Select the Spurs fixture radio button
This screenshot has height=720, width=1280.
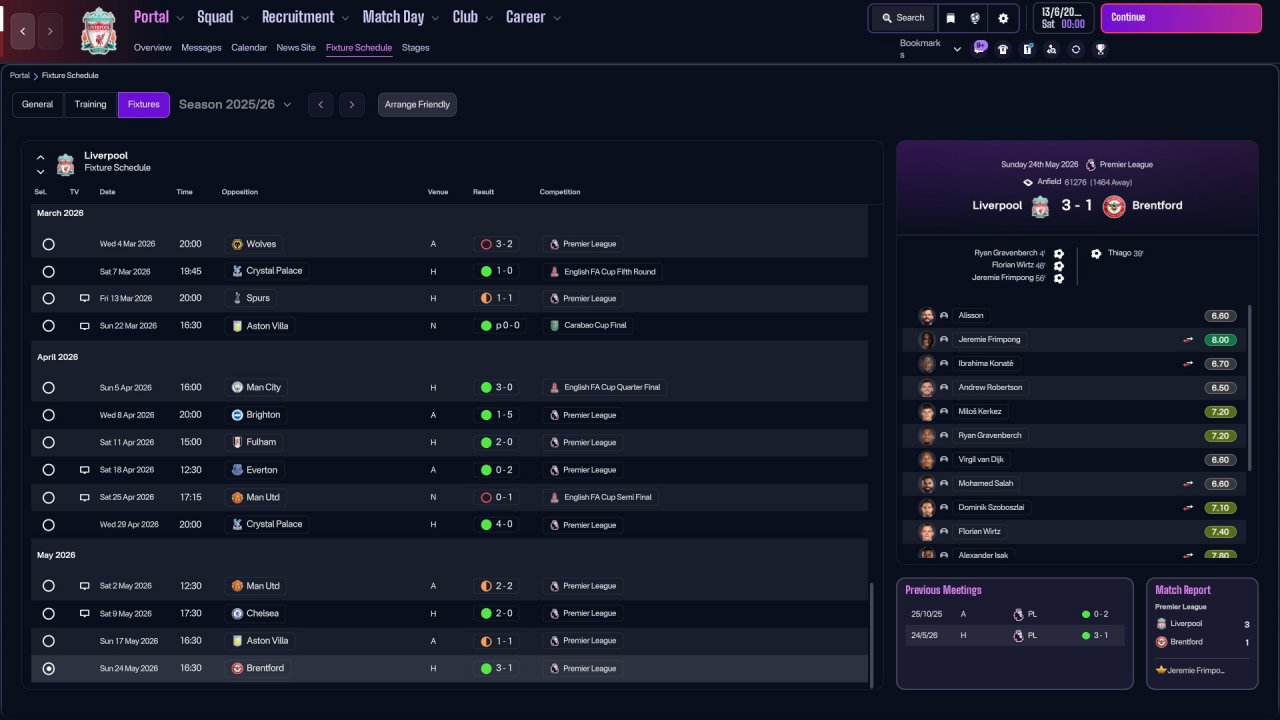tap(48, 298)
